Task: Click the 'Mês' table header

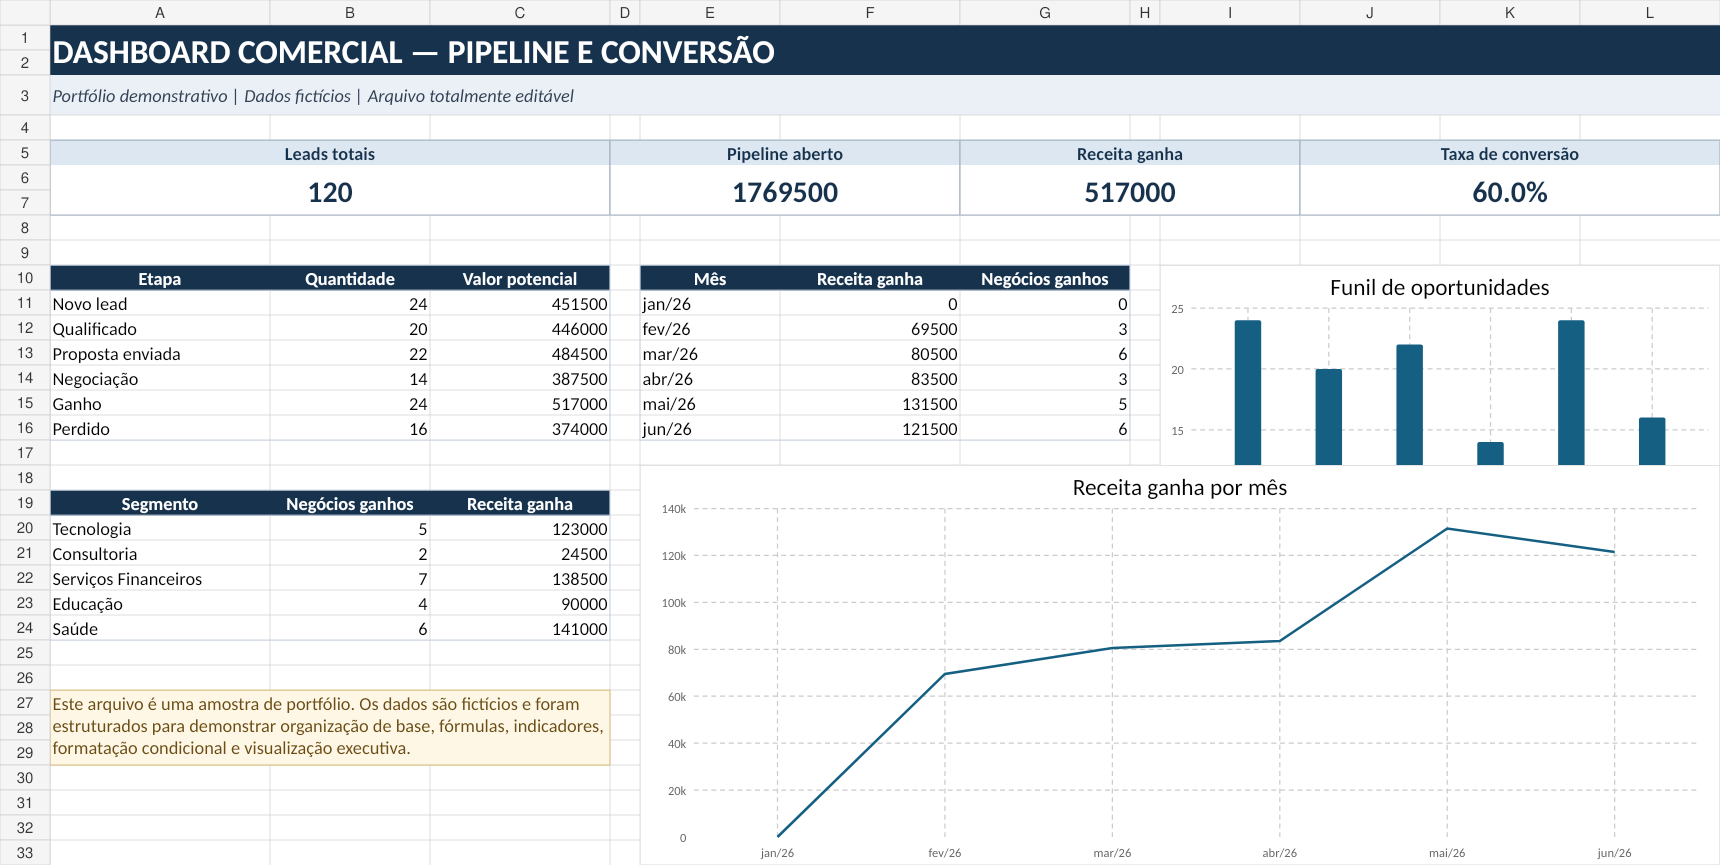Action: [710, 278]
